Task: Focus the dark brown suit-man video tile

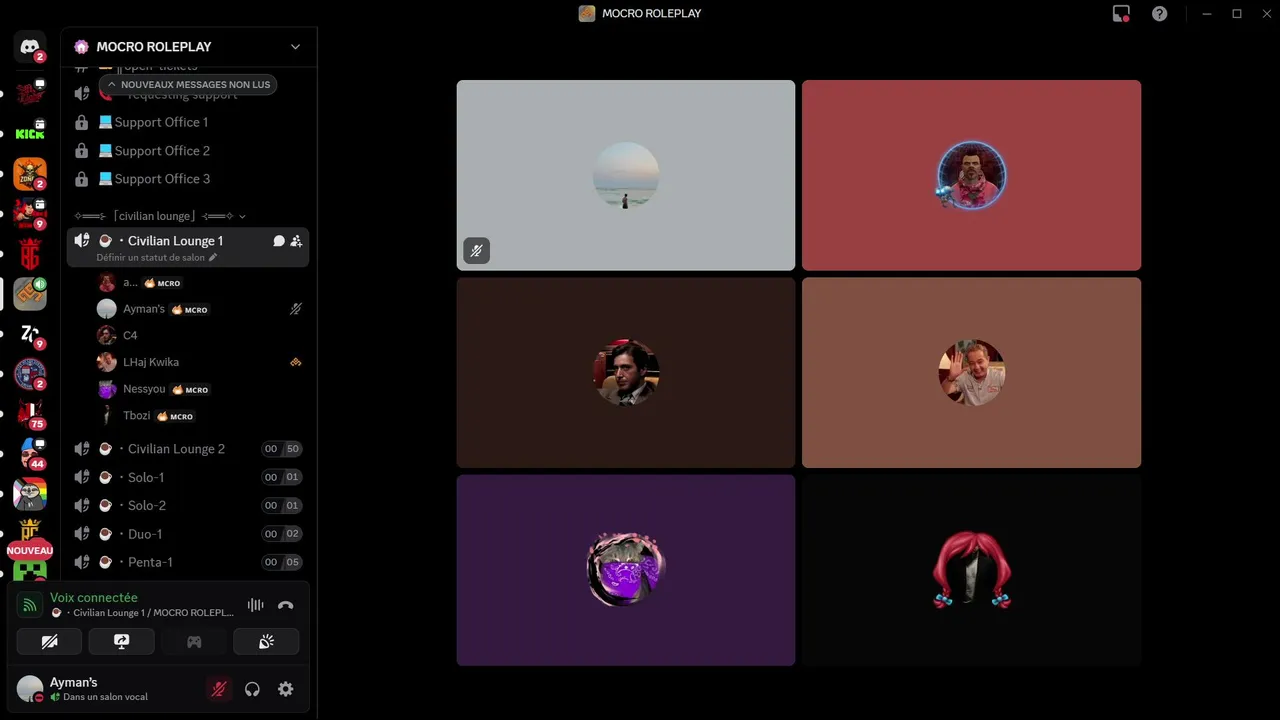Action: pos(626,372)
